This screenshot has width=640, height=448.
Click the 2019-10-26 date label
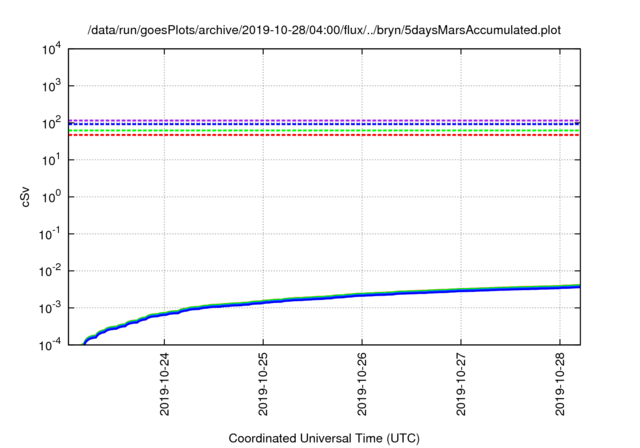[x=362, y=384]
